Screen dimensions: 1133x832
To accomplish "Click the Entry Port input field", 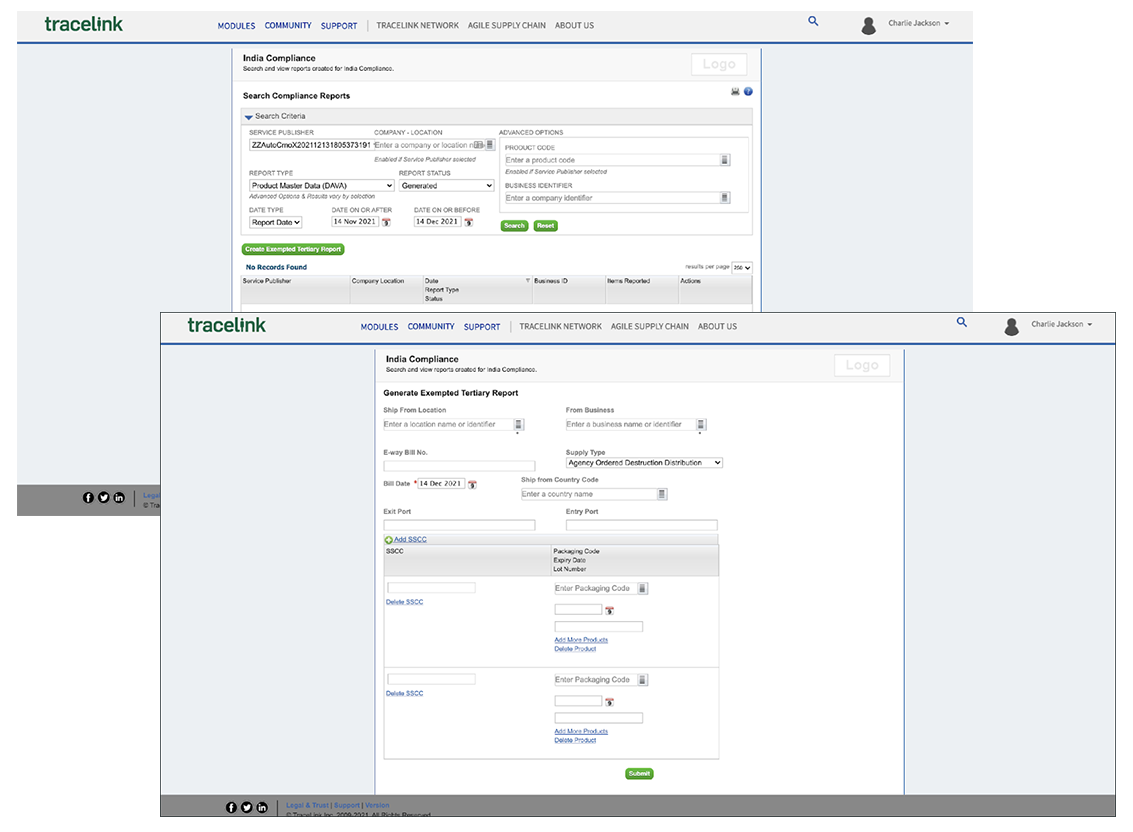I will (x=642, y=526).
